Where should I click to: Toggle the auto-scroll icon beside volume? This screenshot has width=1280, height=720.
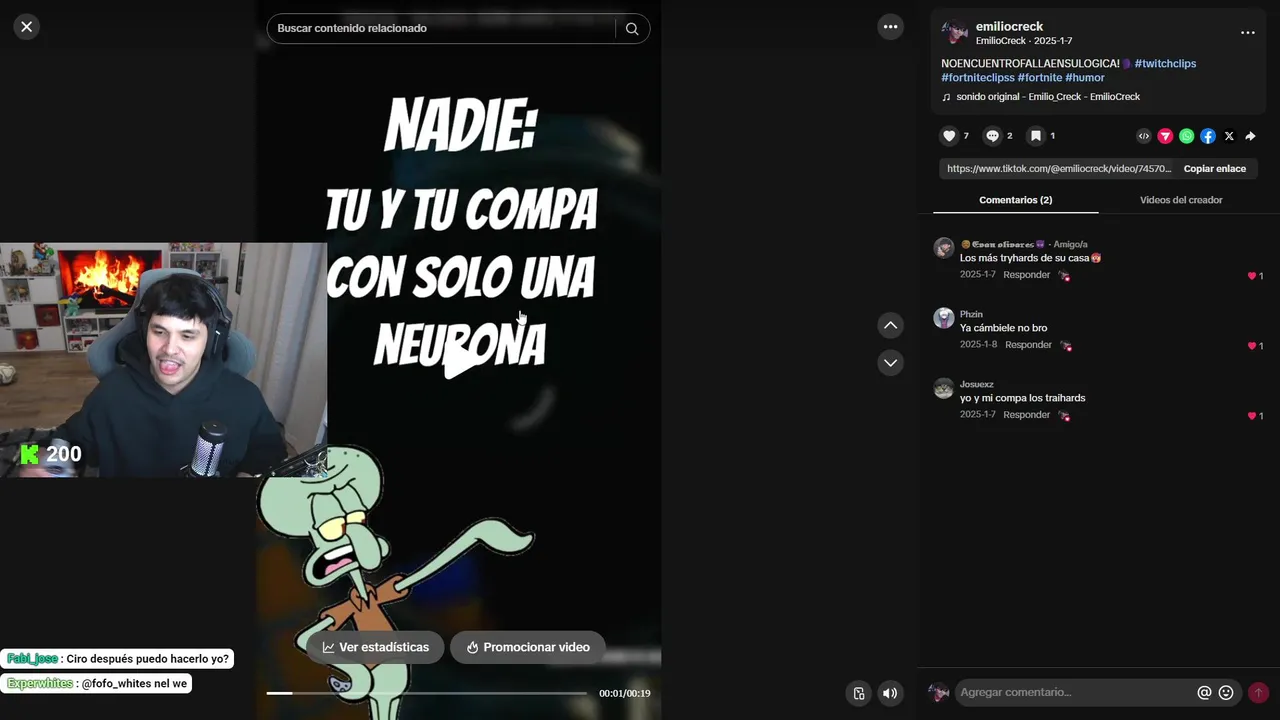859,693
